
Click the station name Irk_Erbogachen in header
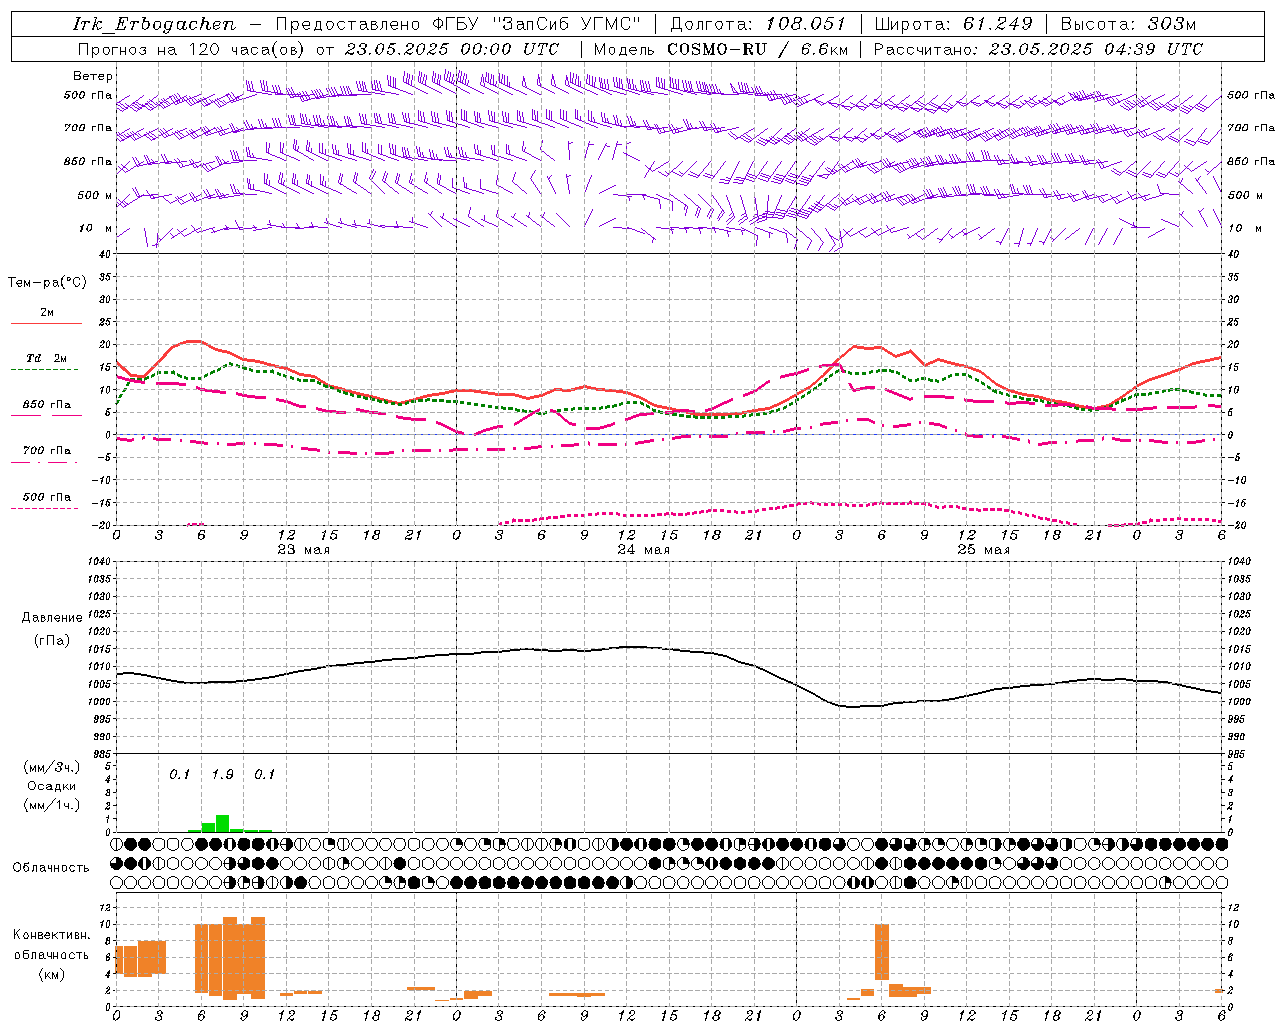[x=154, y=24]
